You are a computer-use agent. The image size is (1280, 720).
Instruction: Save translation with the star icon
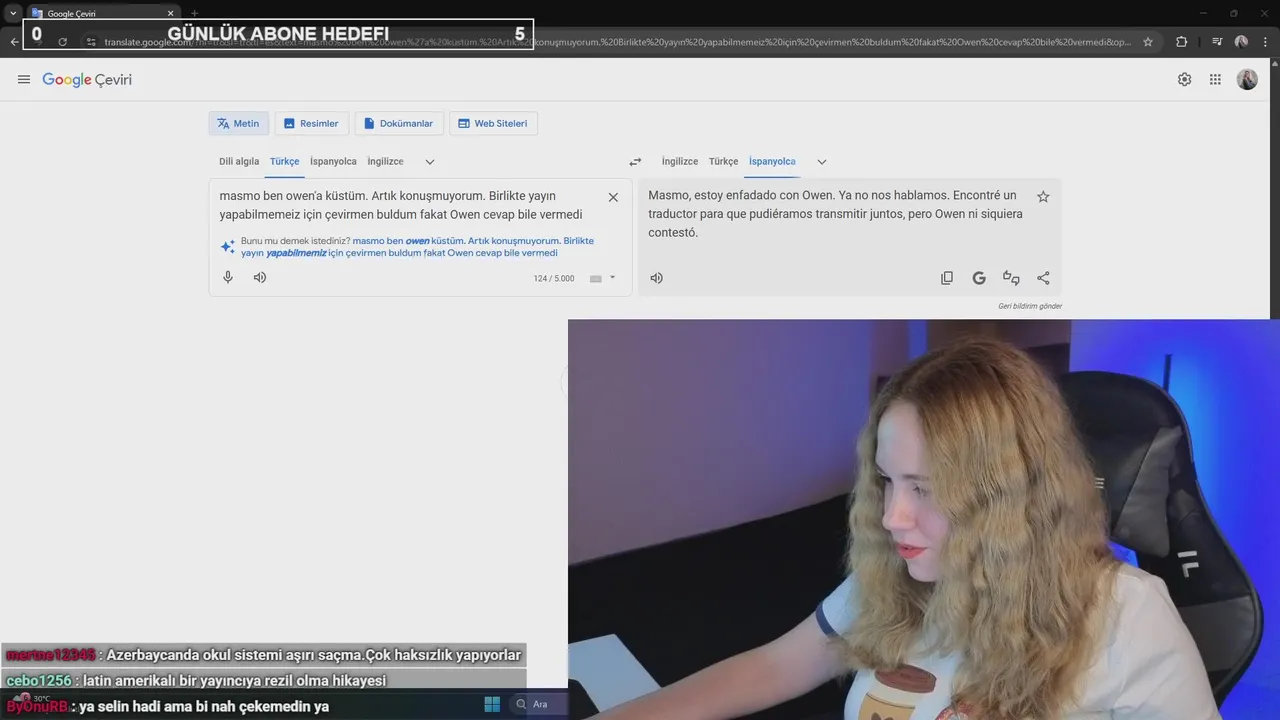(1043, 197)
